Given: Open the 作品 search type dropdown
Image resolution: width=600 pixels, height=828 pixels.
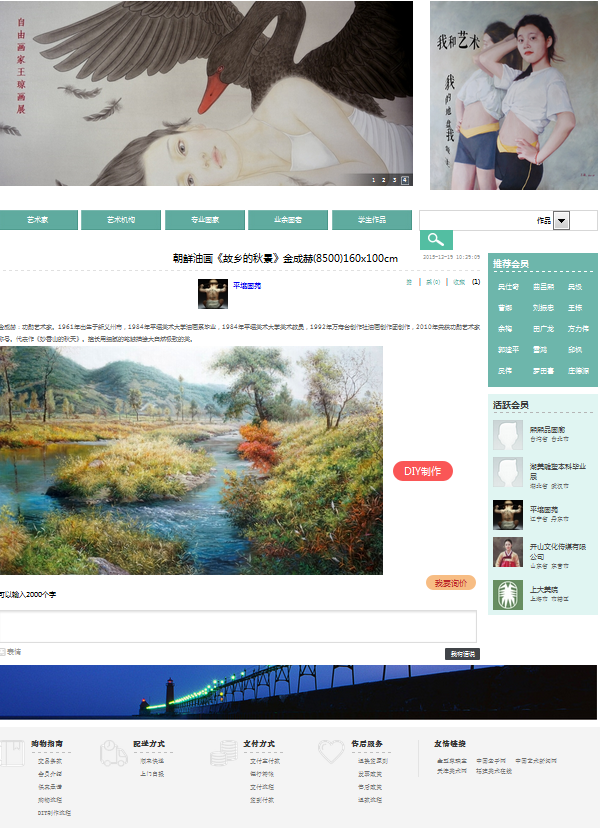Looking at the screenshot, I should pyautogui.click(x=561, y=221).
